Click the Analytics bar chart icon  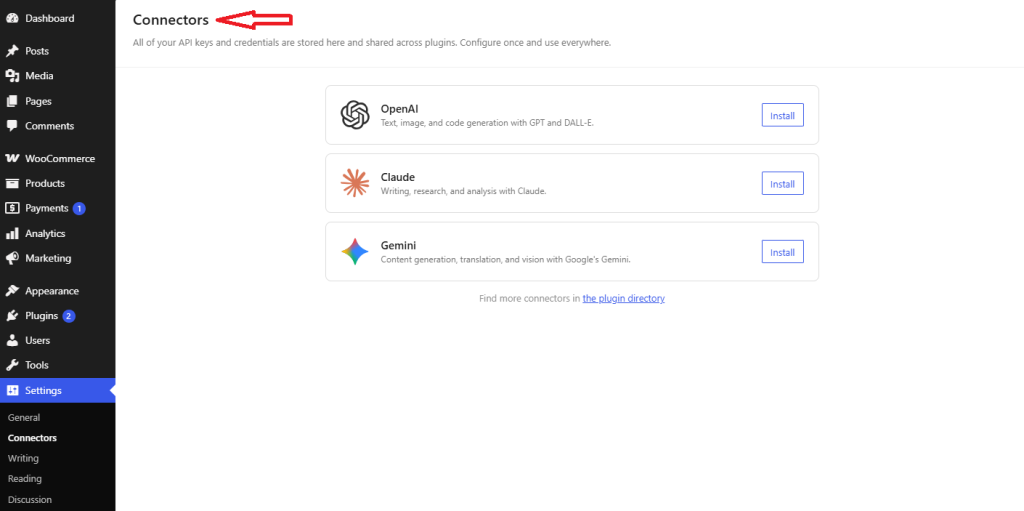12,234
